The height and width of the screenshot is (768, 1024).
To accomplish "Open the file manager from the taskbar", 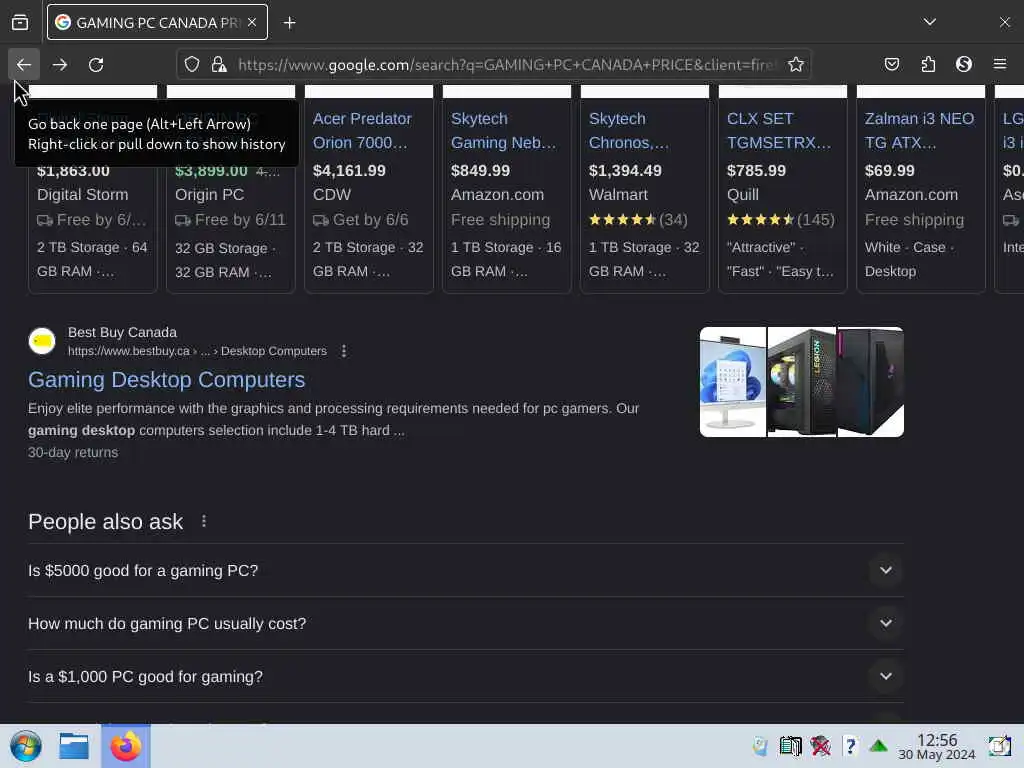I will click(74, 746).
